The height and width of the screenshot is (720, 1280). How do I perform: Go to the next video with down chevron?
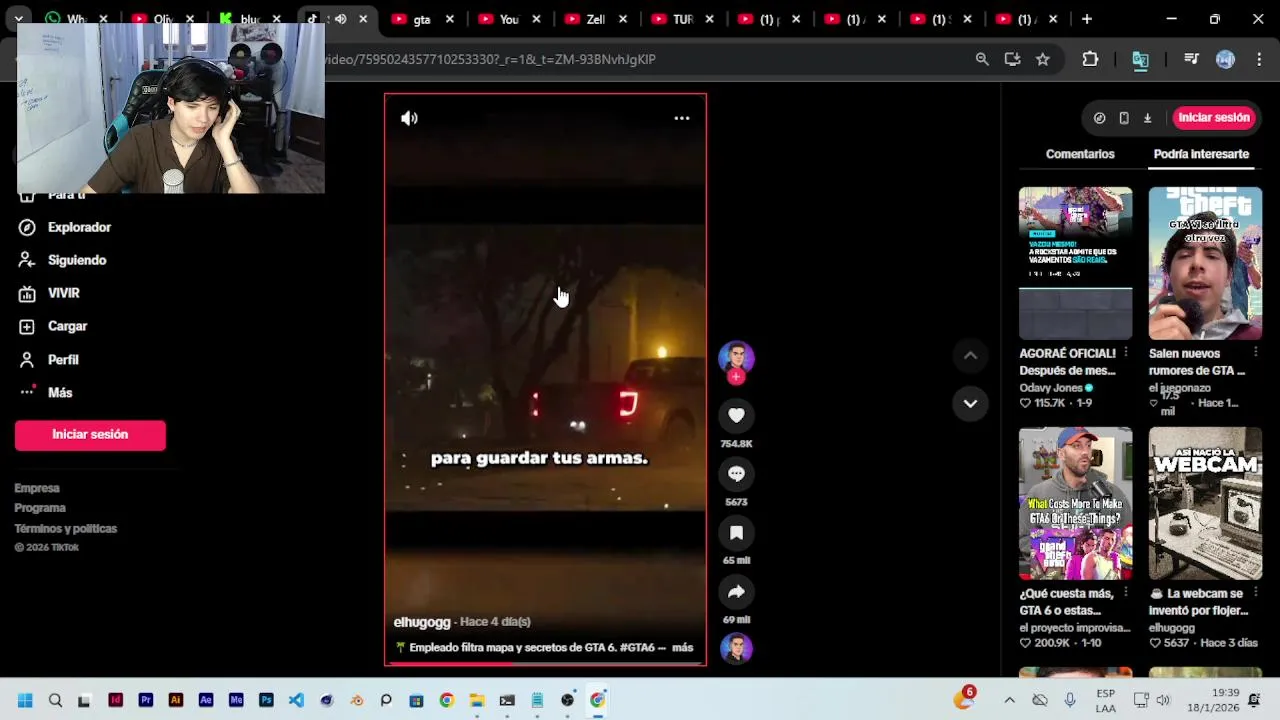[970, 403]
